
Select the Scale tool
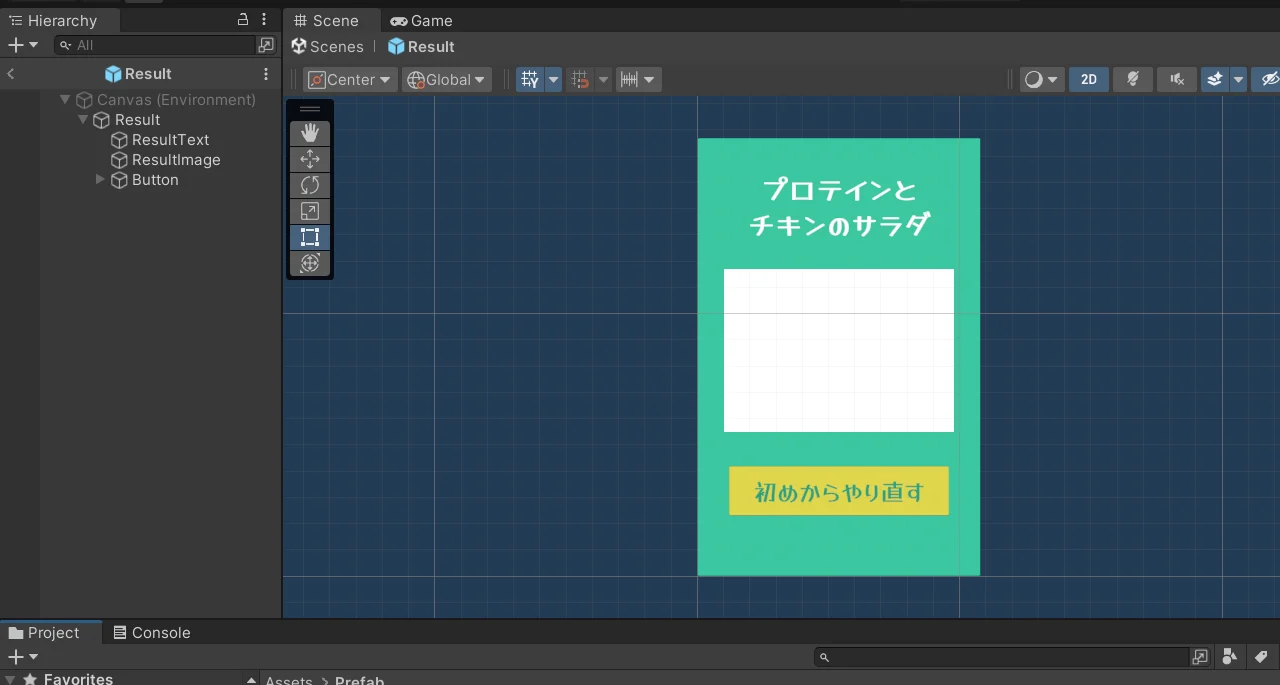pyautogui.click(x=310, y=211)
